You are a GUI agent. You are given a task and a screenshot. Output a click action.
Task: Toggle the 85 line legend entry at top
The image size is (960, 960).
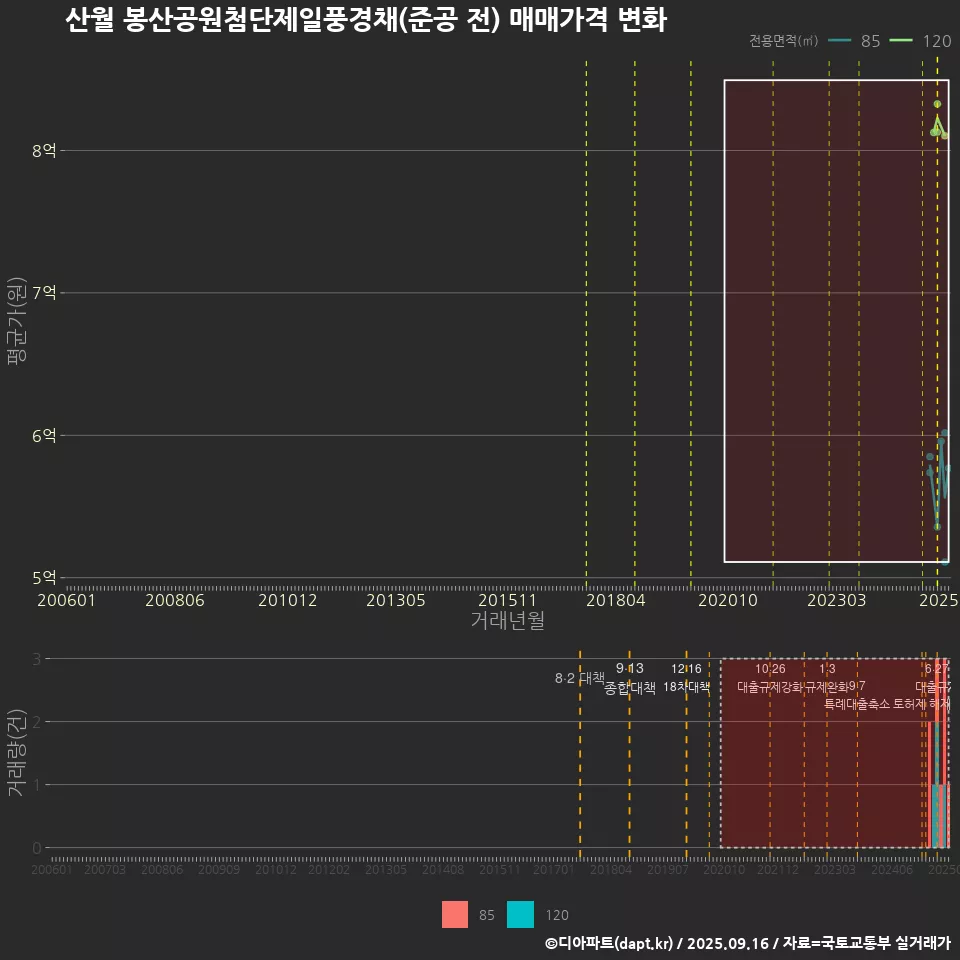click(x=854, y=41)
